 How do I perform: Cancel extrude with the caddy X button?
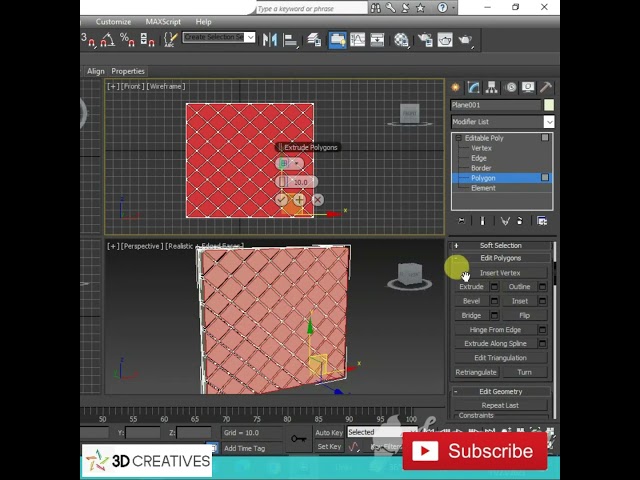pyautogui.click(x=318, y=200)
